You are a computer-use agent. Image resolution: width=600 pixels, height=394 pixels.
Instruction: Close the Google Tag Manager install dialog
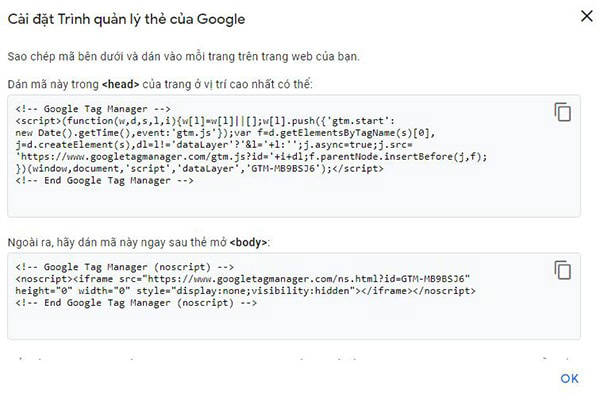[587, 16]
